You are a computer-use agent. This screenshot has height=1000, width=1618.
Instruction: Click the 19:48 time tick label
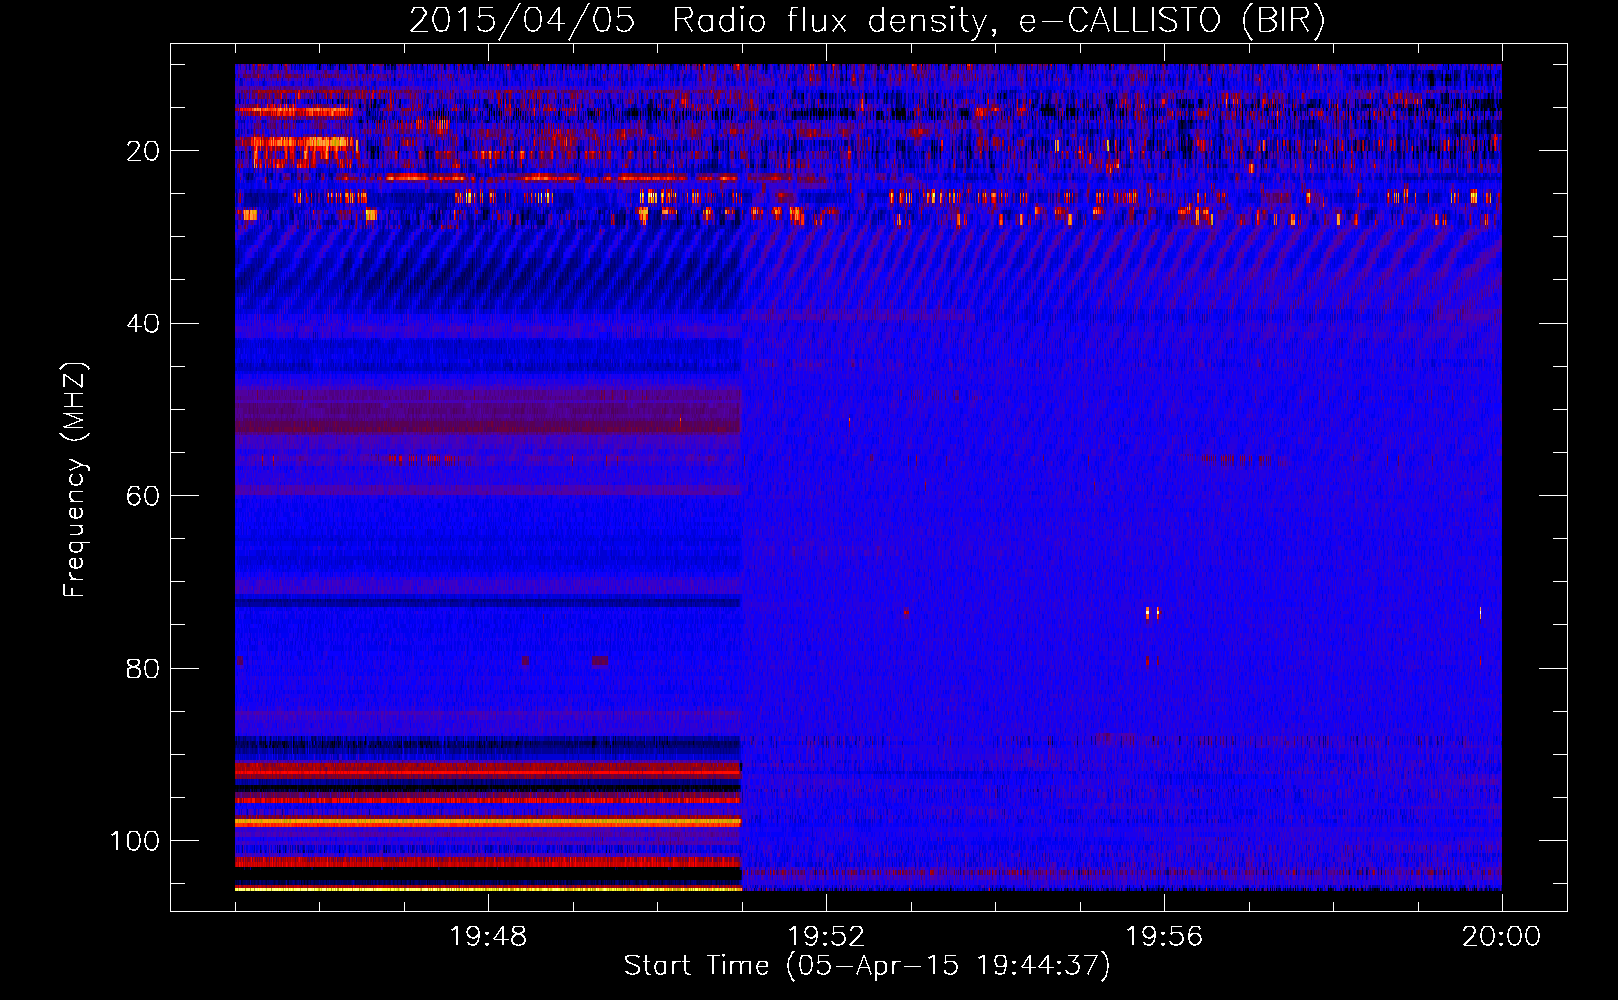[x=488, y=937]
